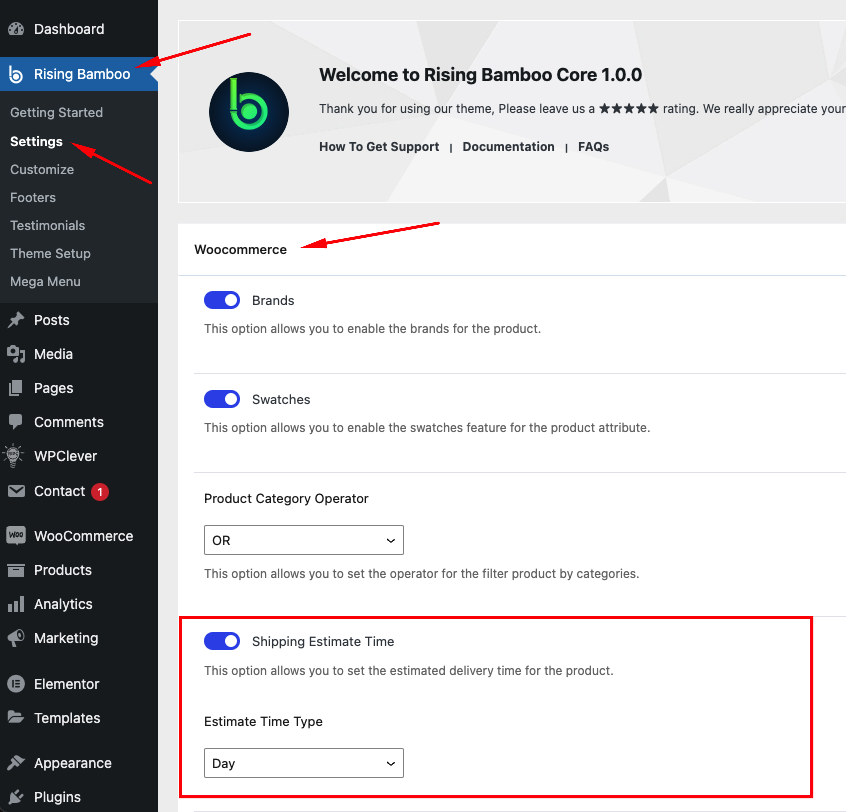
Task: Open Testimonials submenu item
Action: [x=47, y=226]
